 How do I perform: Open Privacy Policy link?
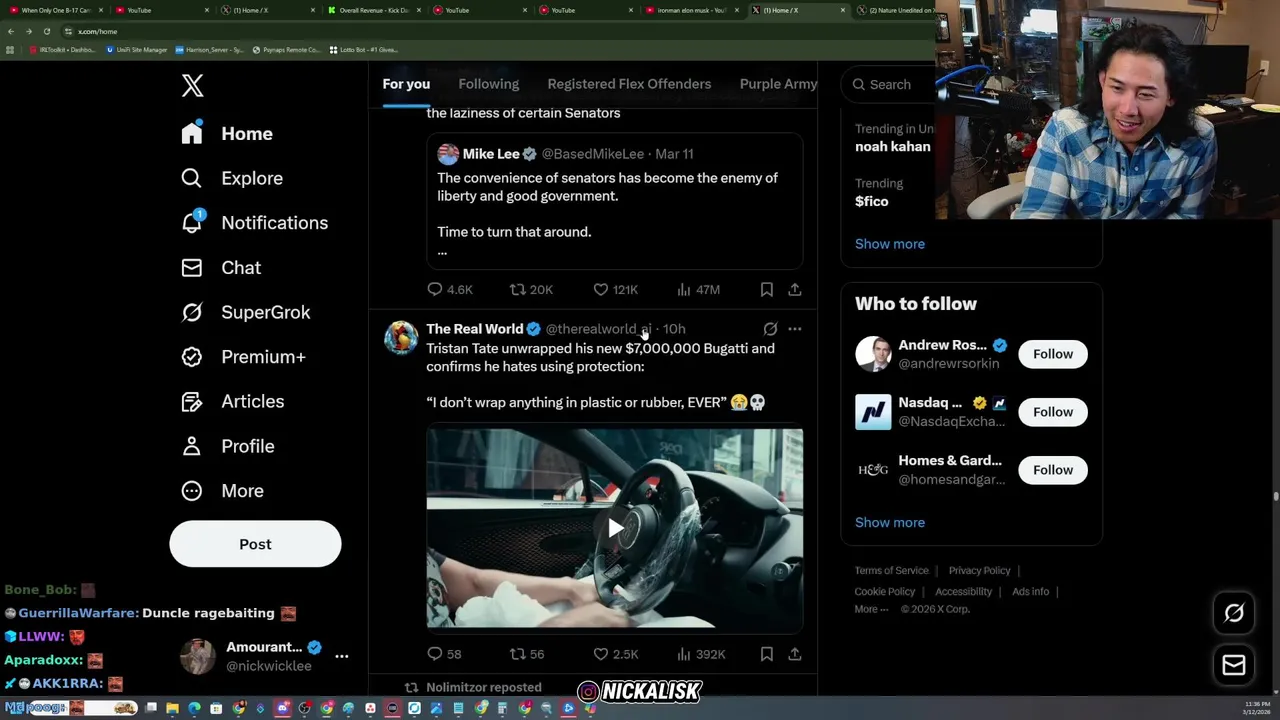[x=979, y=570]
